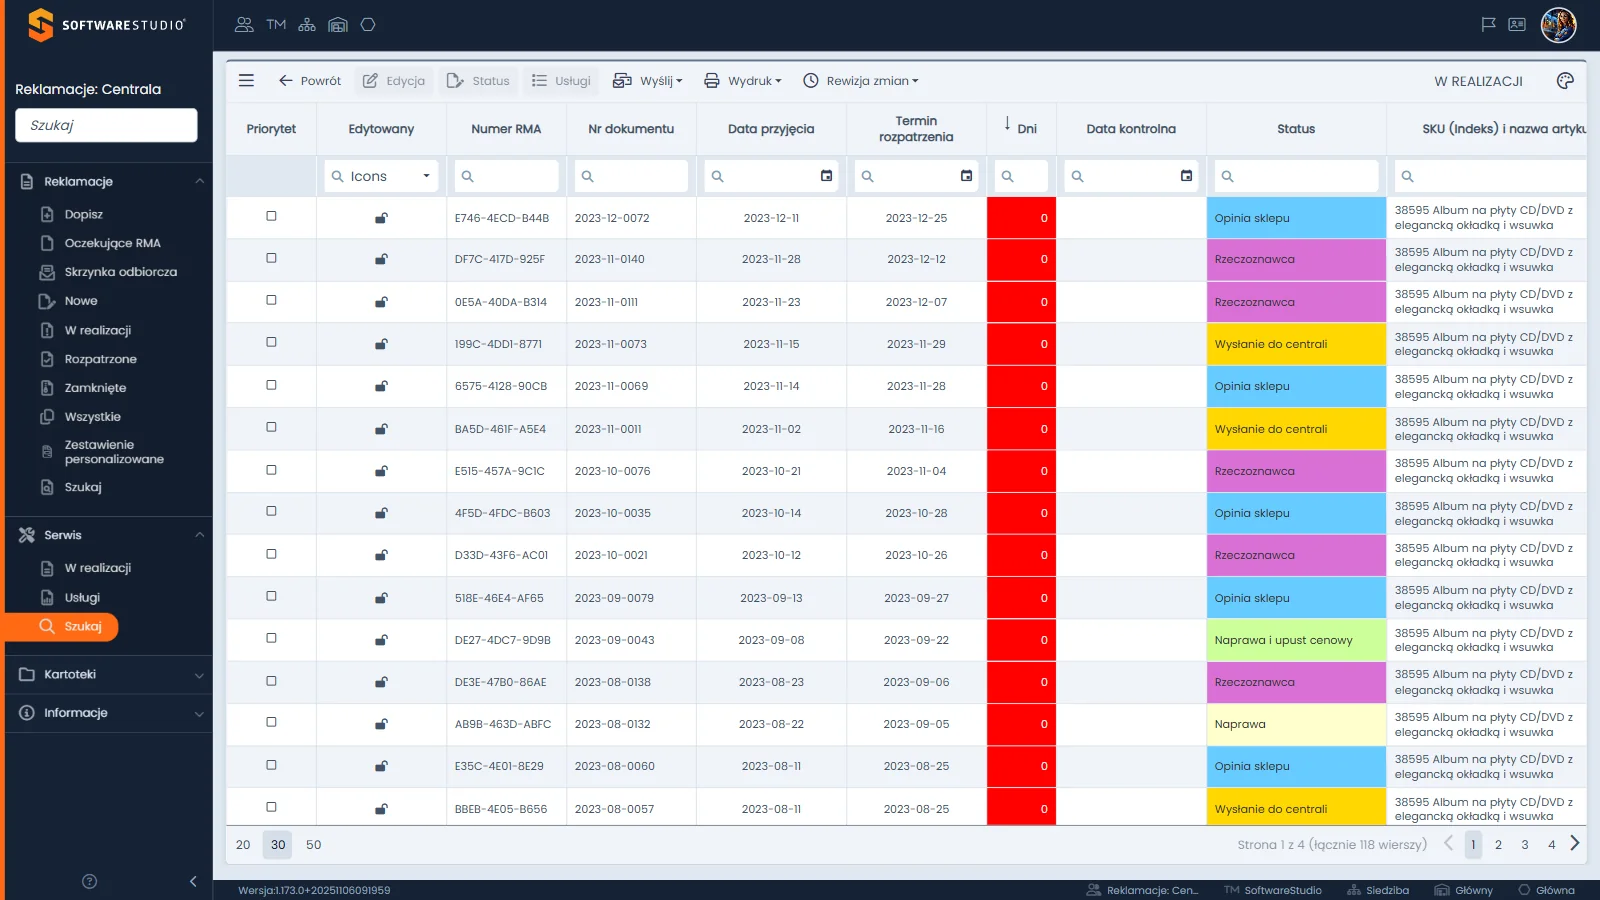Open the user avatar in the top right
Image resolution: width=1600 pixels, height=900 pixels.
(1558, 25)
